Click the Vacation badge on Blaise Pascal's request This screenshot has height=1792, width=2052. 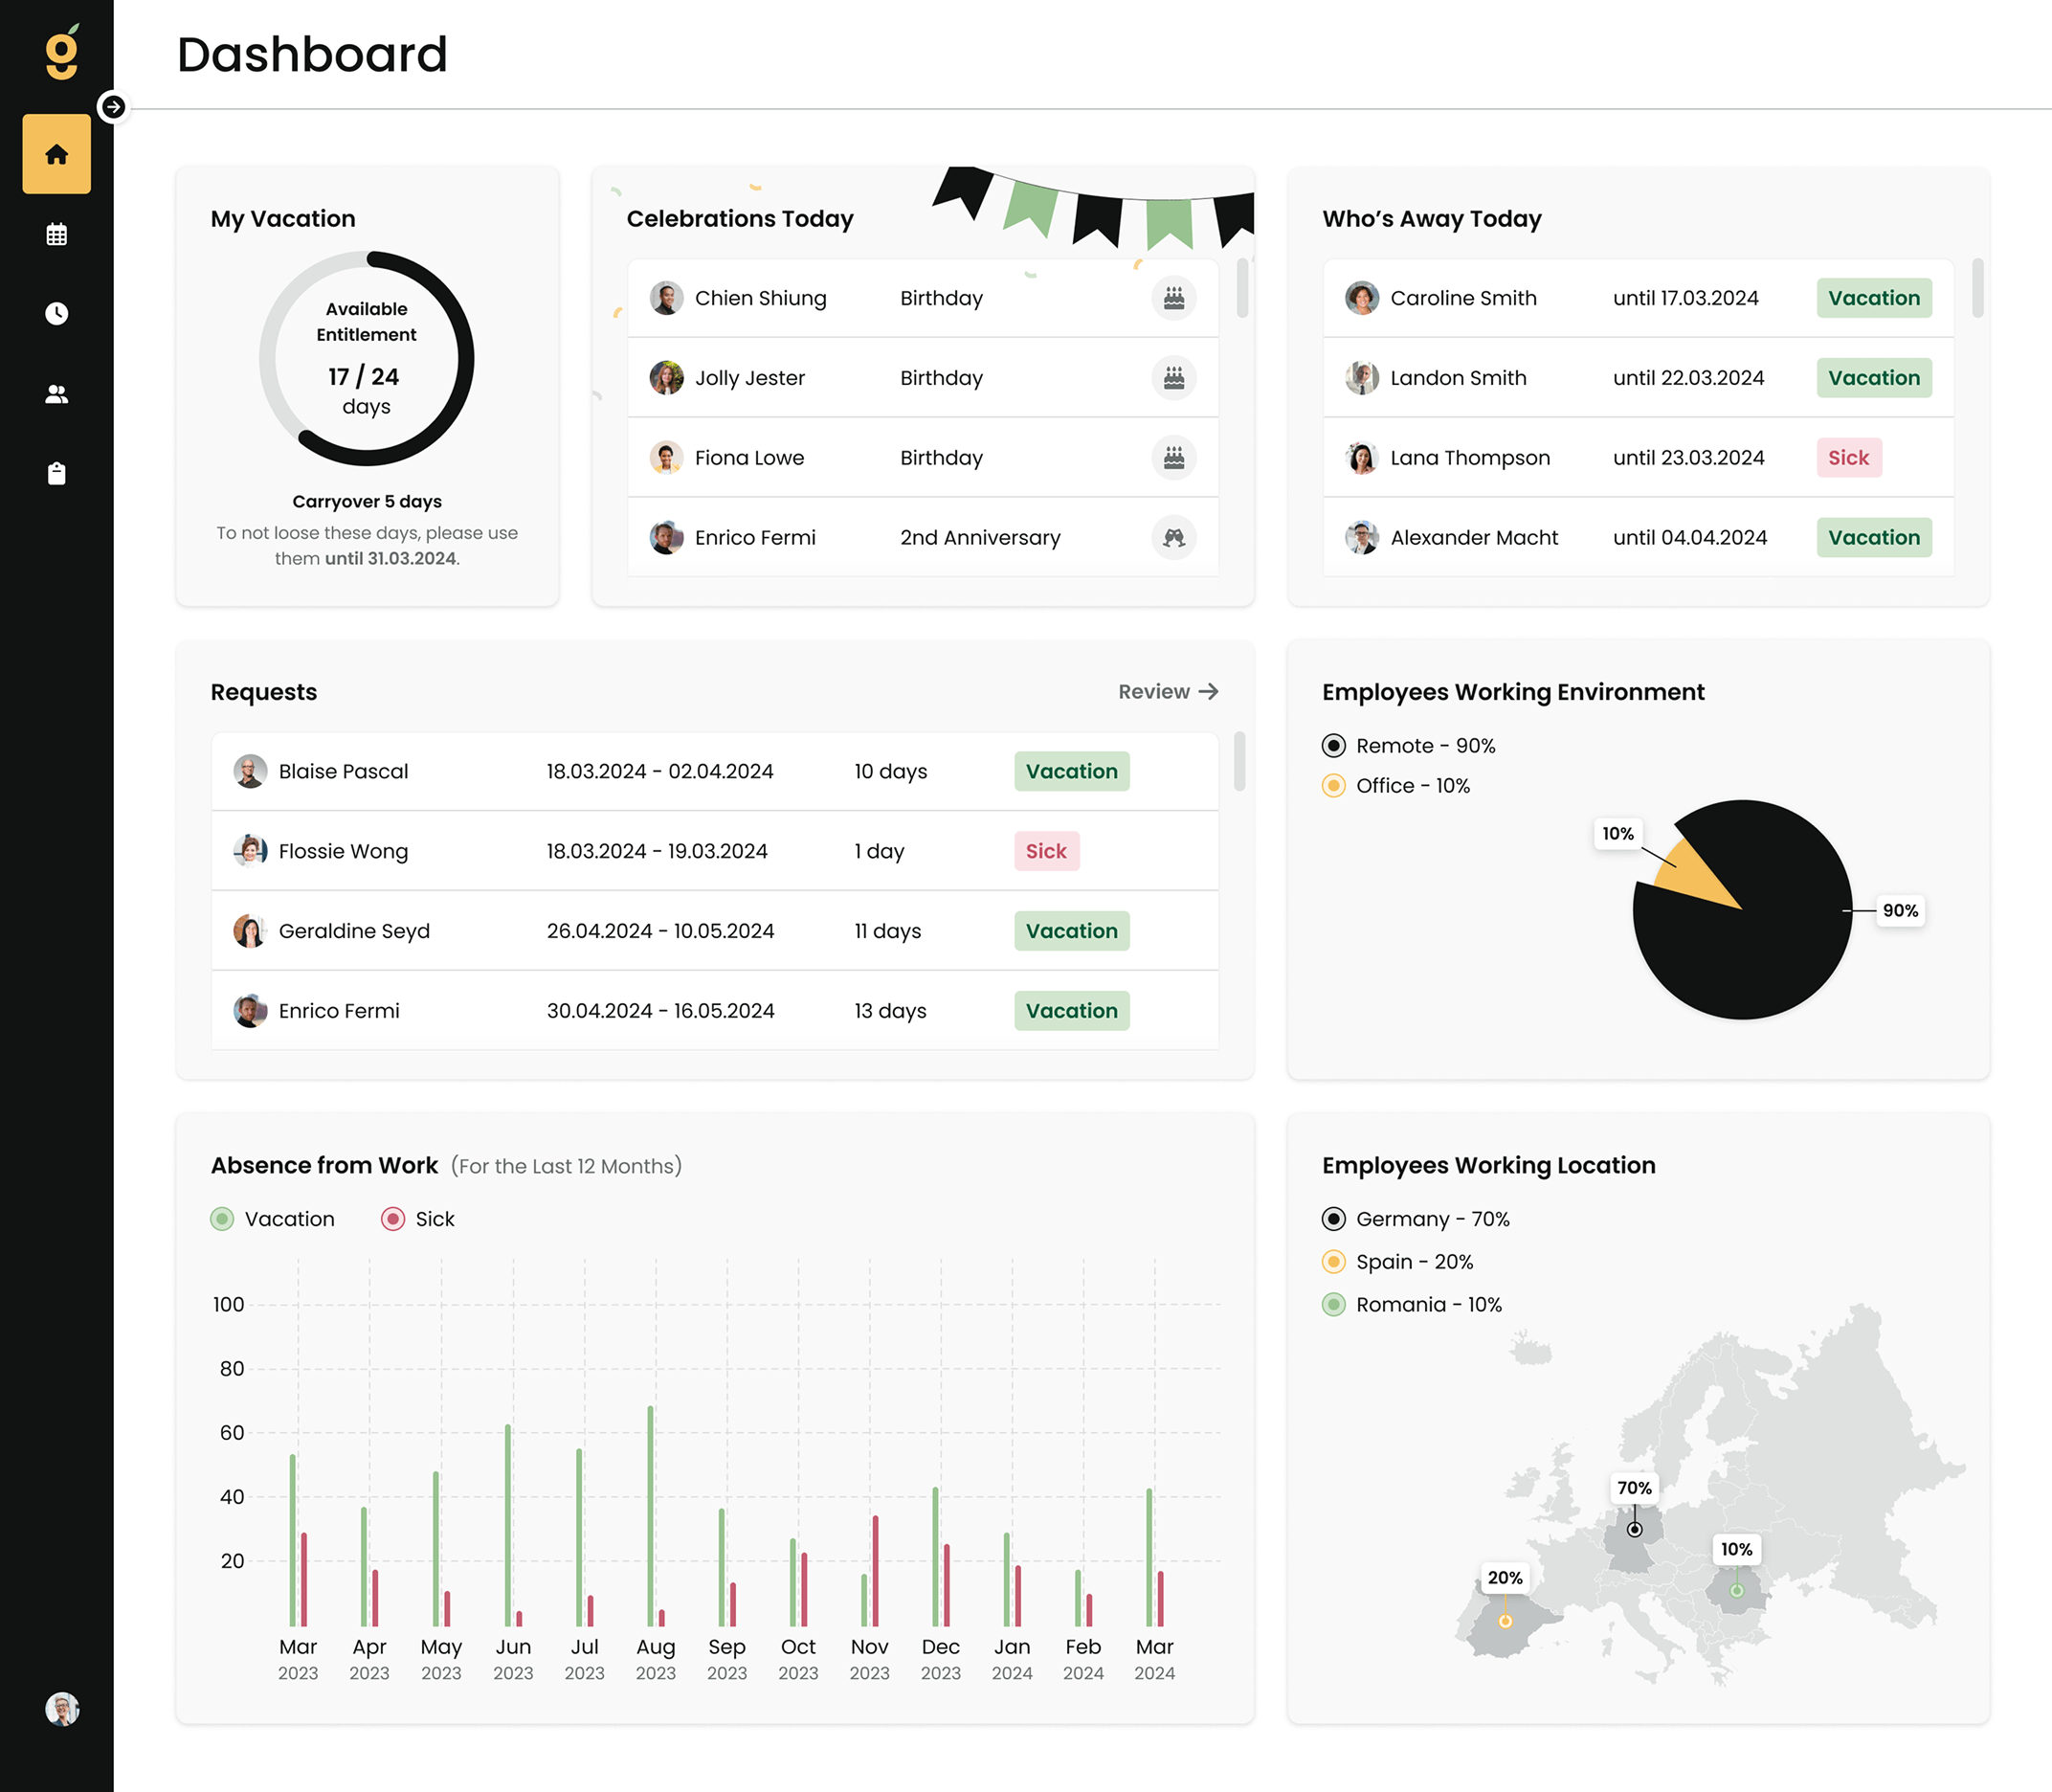click(x=1071, y=771)
